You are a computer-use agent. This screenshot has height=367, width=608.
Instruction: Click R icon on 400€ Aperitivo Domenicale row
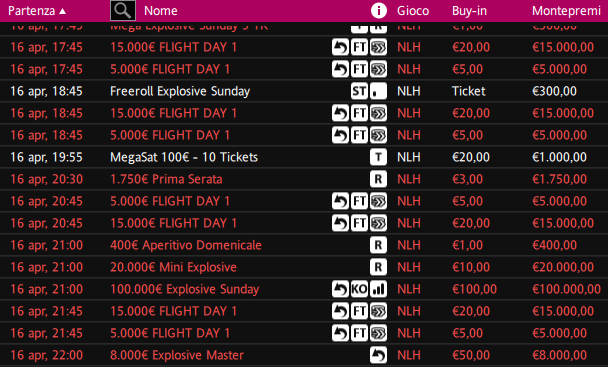(378, 245)
